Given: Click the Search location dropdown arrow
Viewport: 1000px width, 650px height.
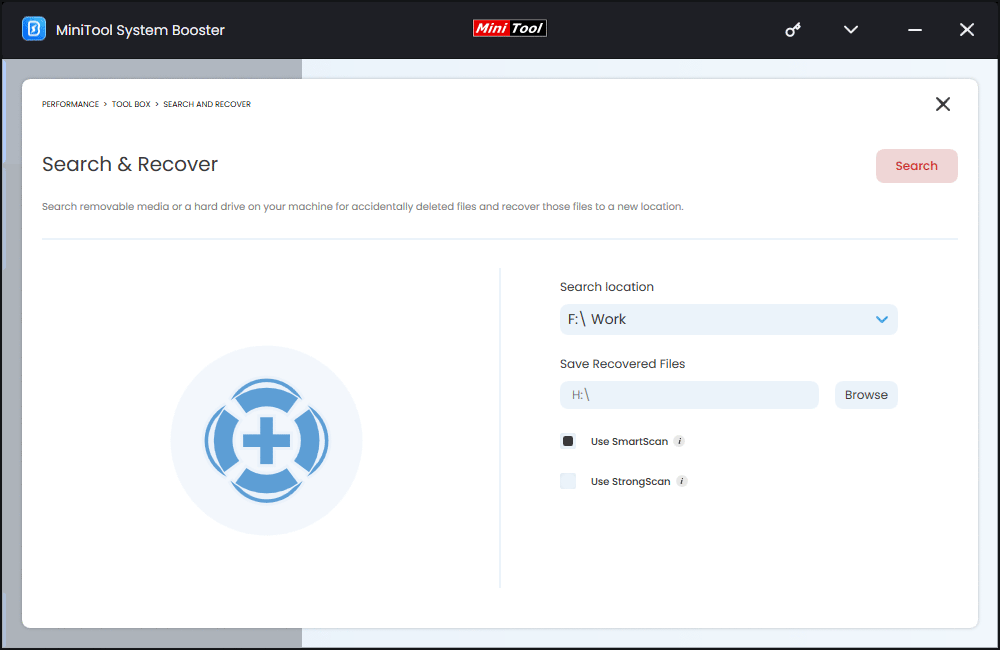Looking at the screenshot, I should (881, 320).
